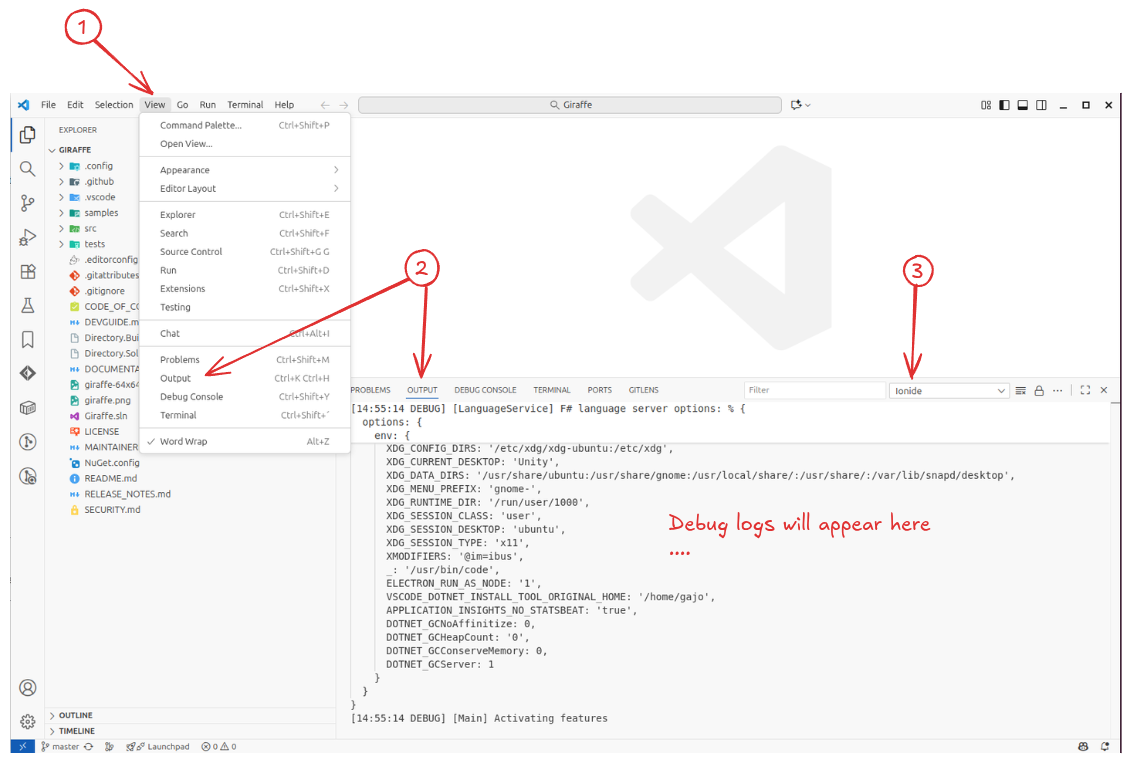
Task: Click the master branch in status bar
Action: pos(65,747)
